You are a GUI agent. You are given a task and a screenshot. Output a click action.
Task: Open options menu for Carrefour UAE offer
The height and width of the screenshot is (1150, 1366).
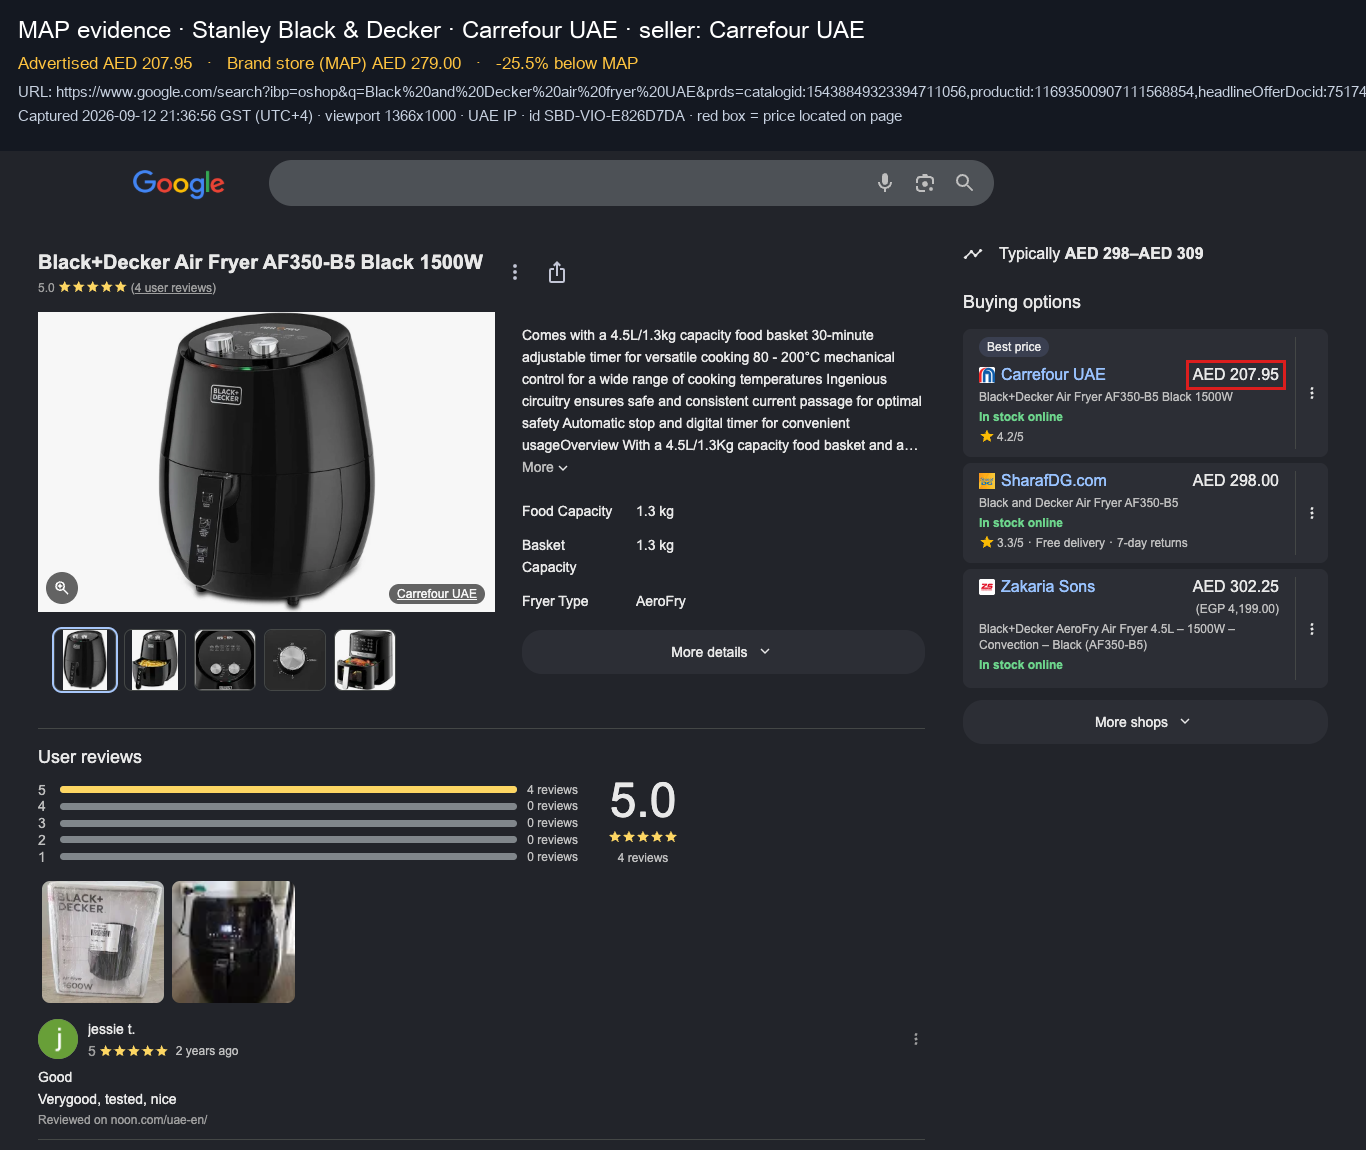[1312, 393]
